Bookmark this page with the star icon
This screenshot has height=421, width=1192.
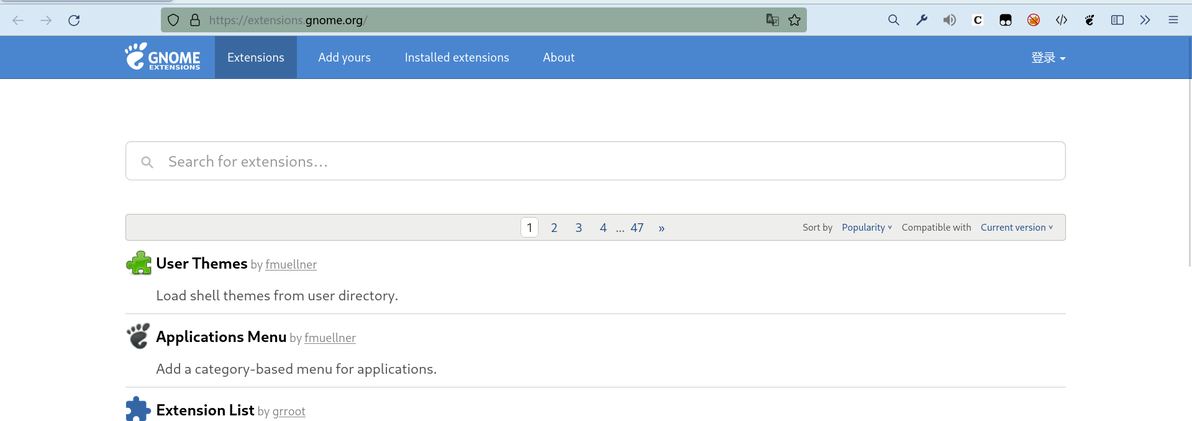pos(795,20)
